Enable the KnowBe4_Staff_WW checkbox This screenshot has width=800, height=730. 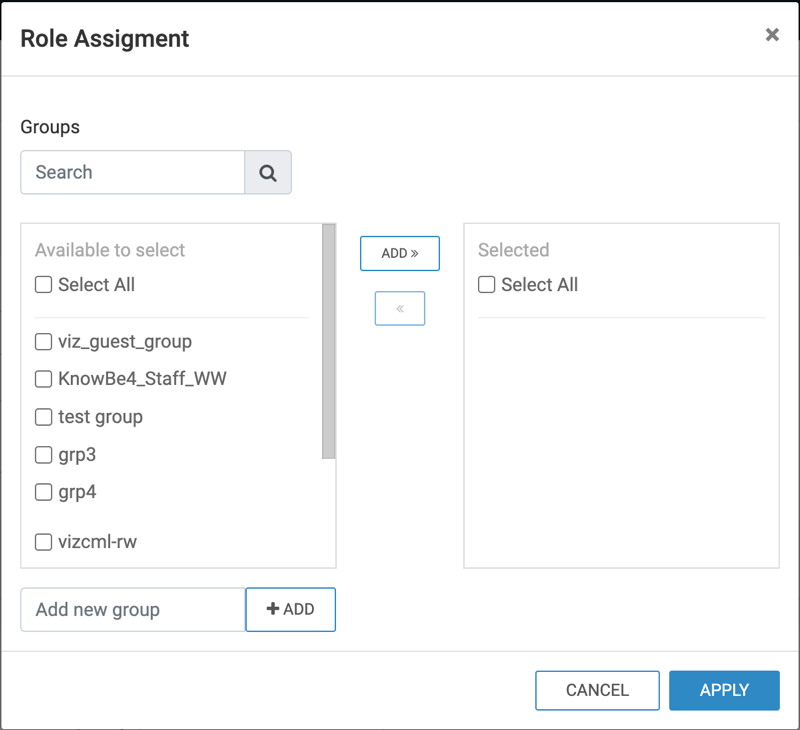point(44,379)
